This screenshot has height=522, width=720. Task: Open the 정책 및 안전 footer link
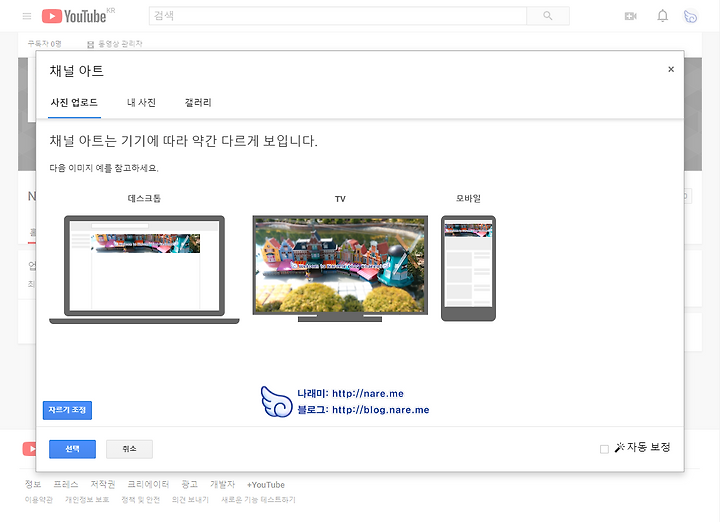tap(141, 500)
